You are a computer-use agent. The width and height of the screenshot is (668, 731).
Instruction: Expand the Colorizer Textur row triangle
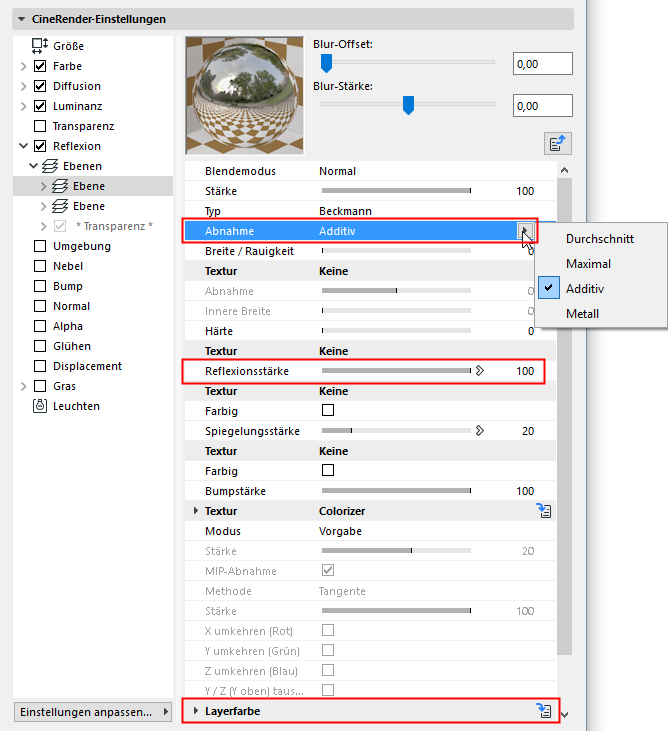click(x=196, y=511)
